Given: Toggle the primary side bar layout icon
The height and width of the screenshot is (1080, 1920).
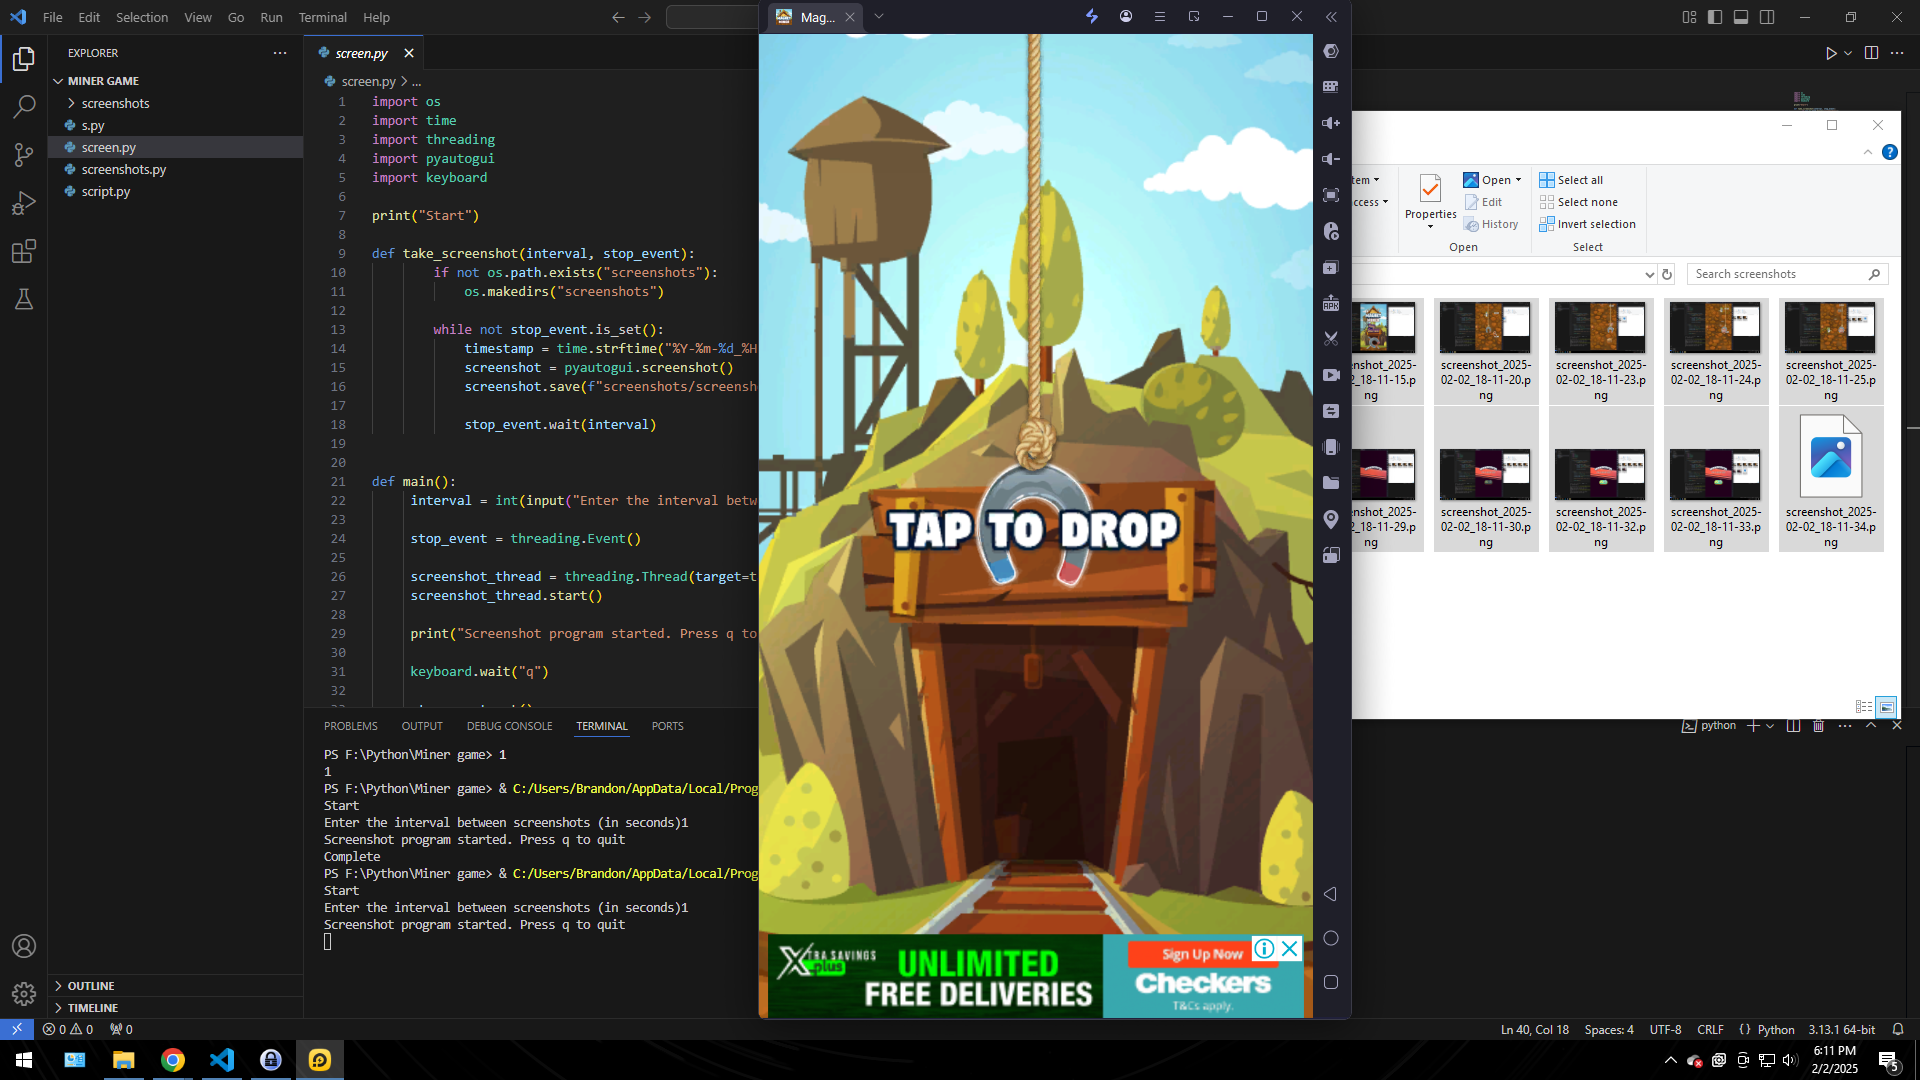Looking at the screenshot, I should (x=1715, y=17).
